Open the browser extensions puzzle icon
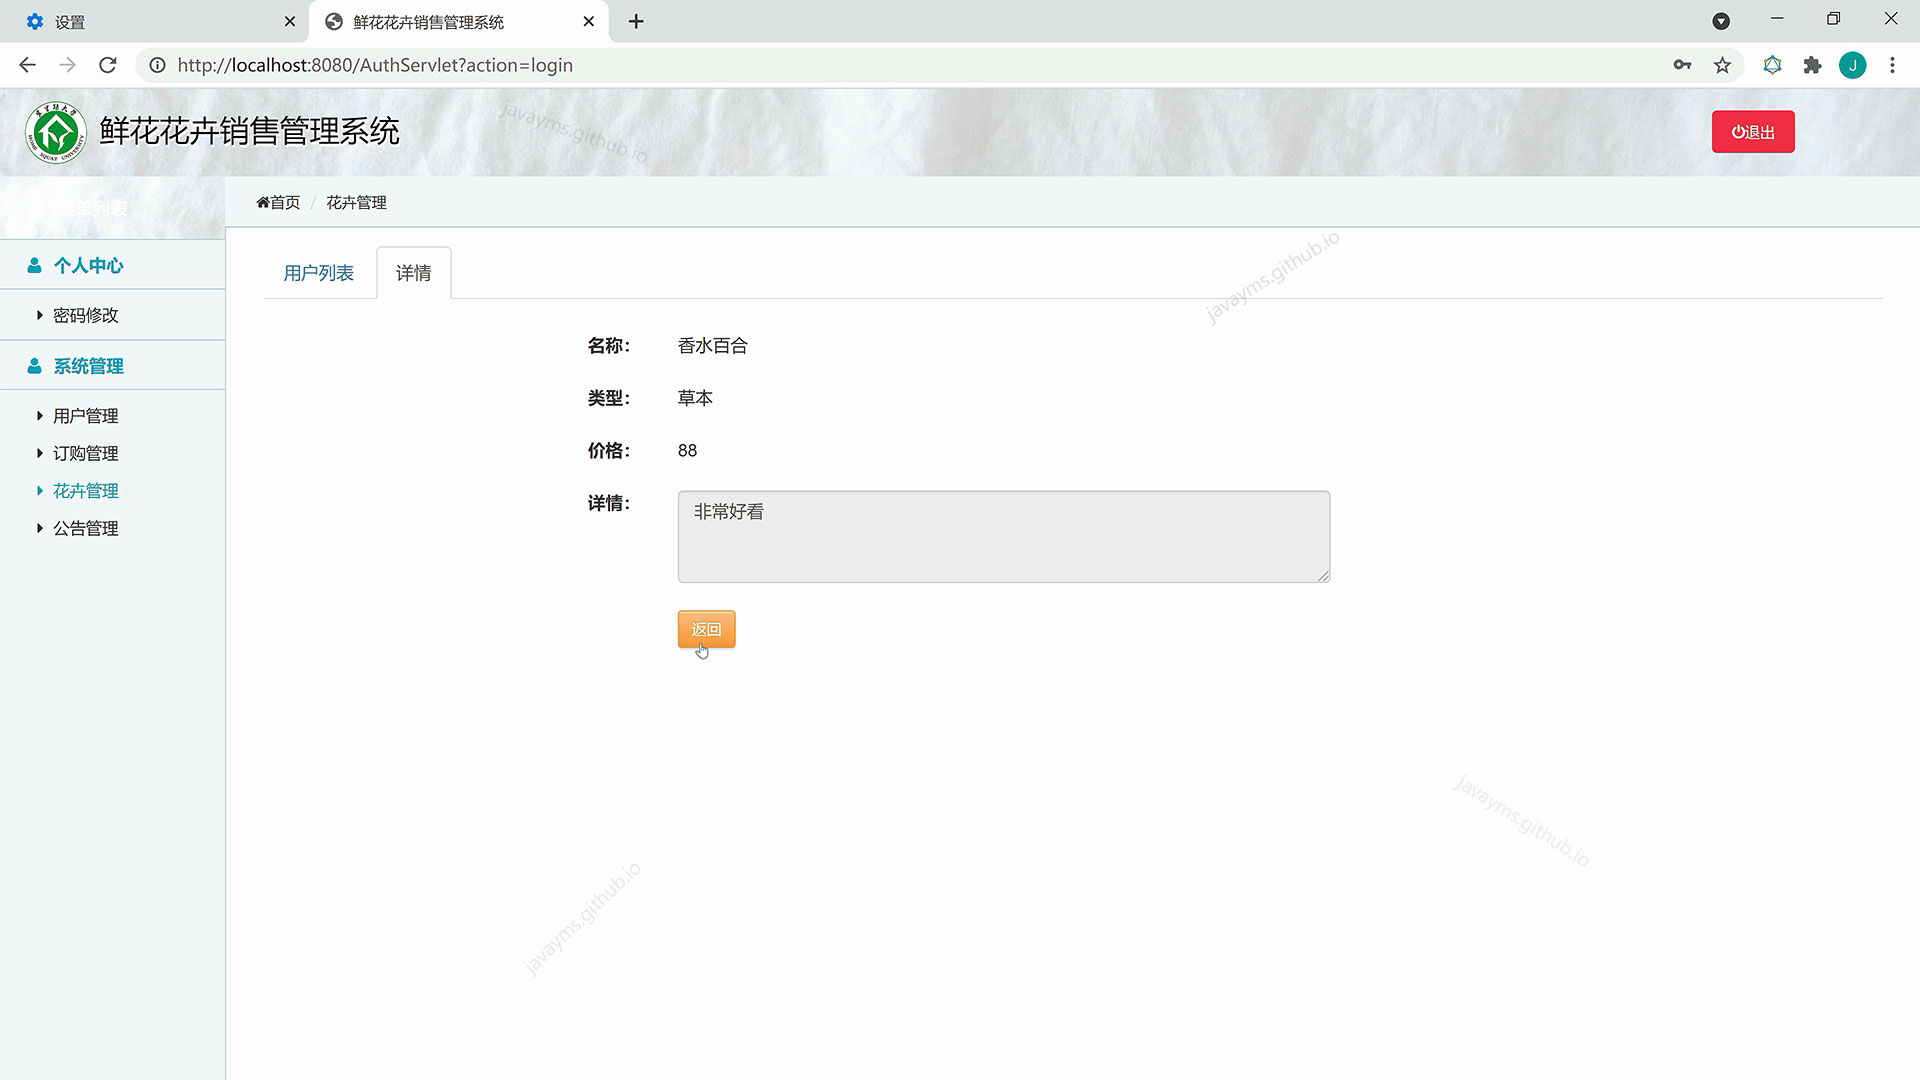This screenshot has width=1920, height=1080. point(1813,65)
